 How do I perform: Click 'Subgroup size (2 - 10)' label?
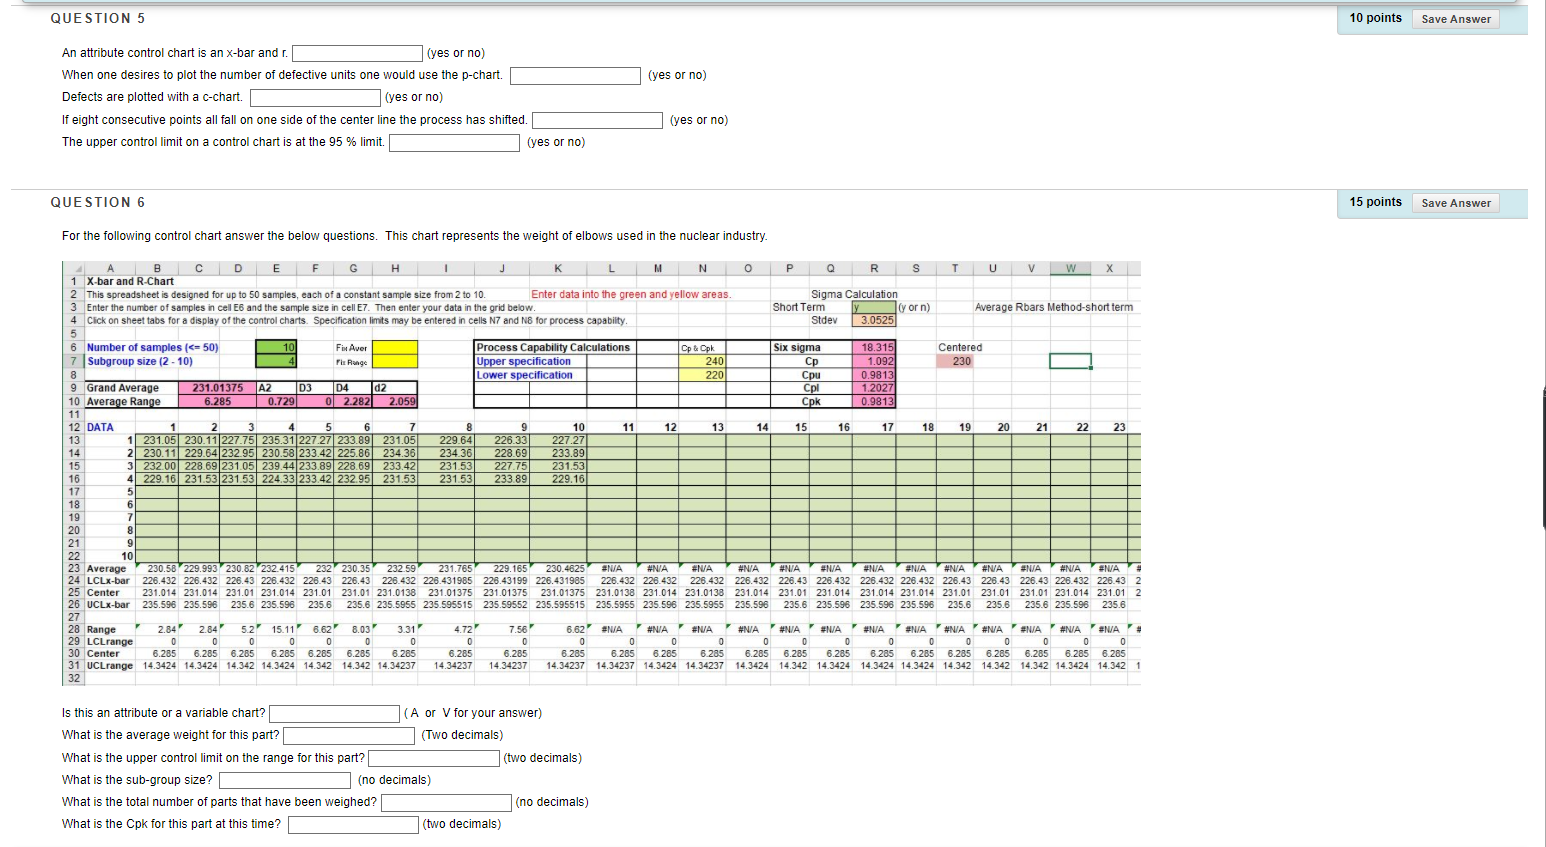point(140,361)
